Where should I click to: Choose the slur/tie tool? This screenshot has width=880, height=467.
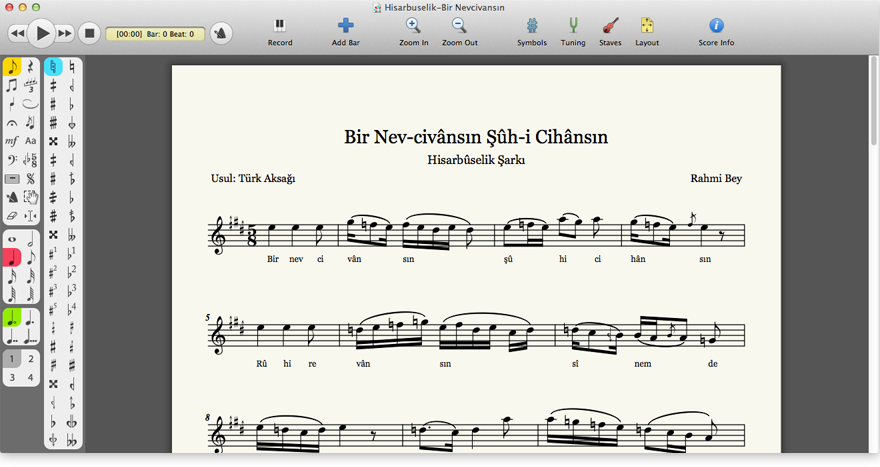coord(30,104)
